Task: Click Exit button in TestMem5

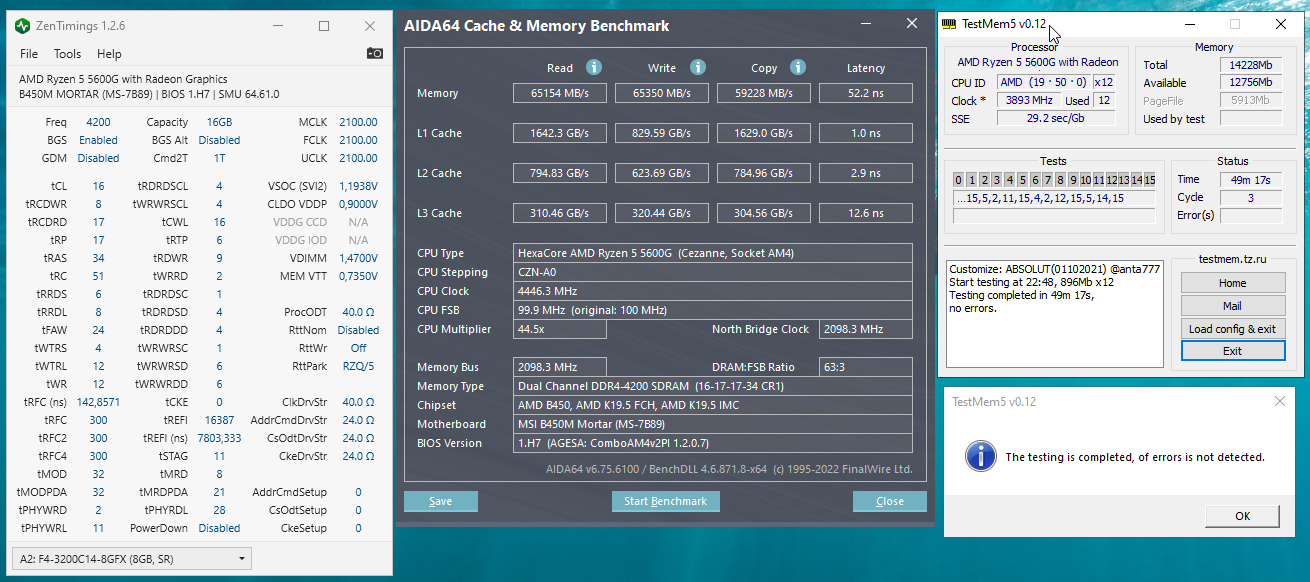Action: pyautogui.click(x=1232, y=351)
